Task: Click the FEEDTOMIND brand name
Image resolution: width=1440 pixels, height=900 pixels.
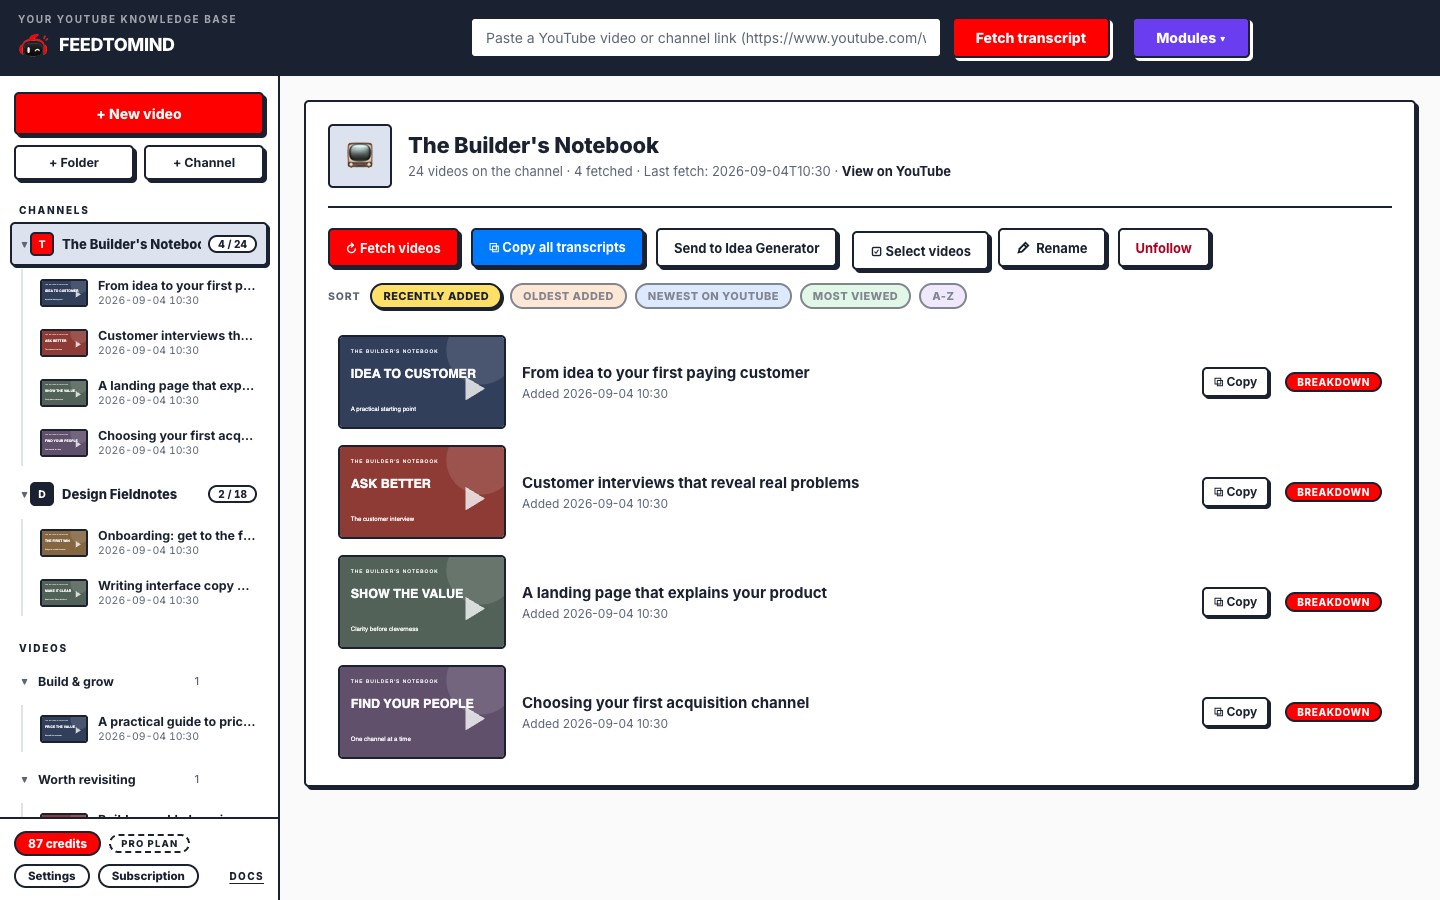Action: tap(116, 45)
